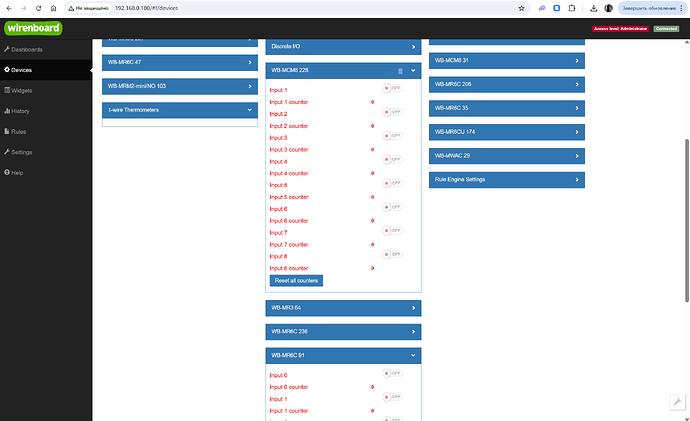
Task: Bookmark this page with the star icon
Action: pyautogui.click(x=521, y=7)
